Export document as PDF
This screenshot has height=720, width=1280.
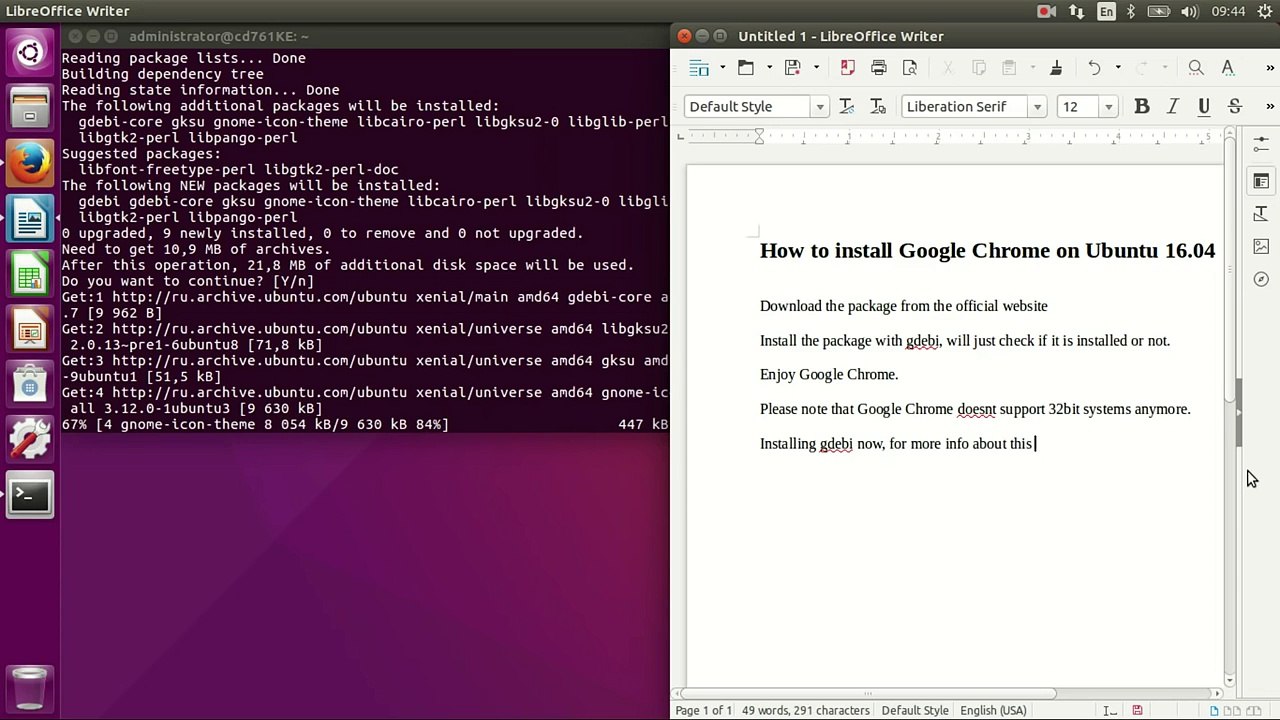pyautogui.click(x=848, y=68)
